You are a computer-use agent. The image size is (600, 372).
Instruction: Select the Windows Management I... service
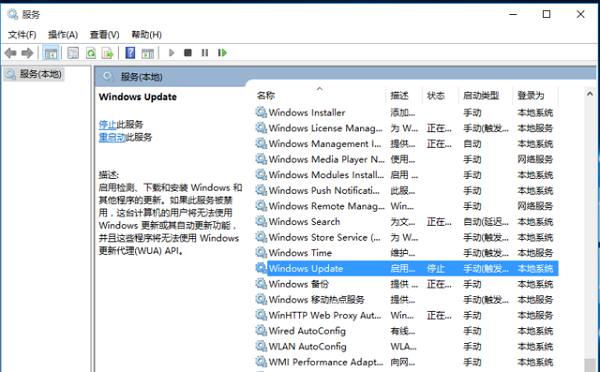tap(325, 144)
